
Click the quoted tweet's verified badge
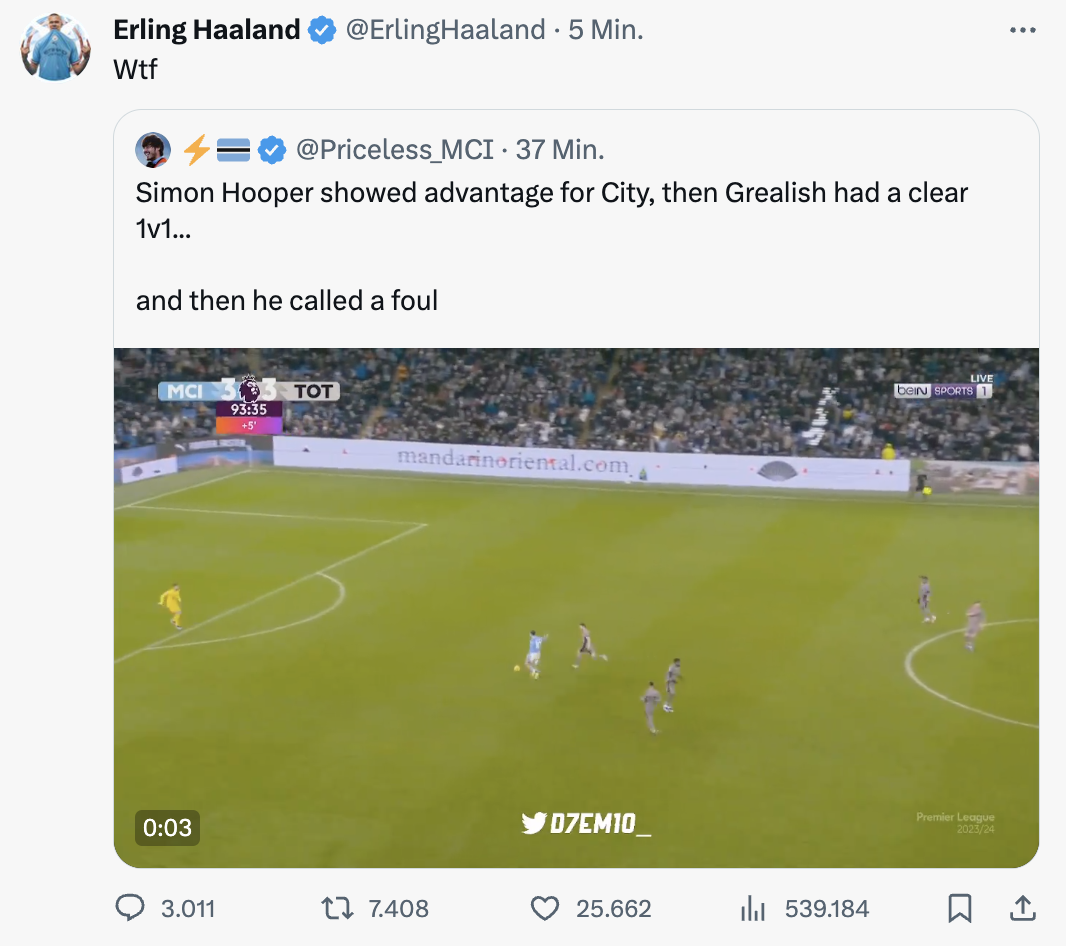tap(272, 150)
